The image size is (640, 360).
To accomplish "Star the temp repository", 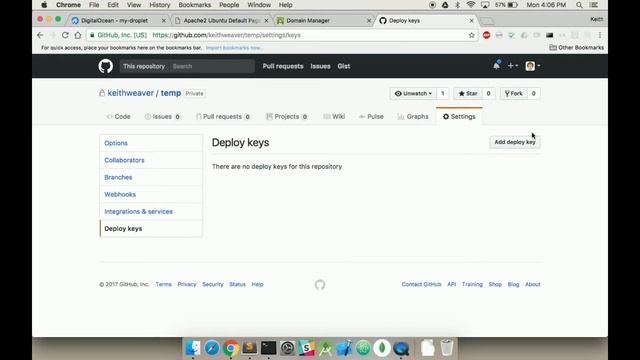I will point(468,93).
